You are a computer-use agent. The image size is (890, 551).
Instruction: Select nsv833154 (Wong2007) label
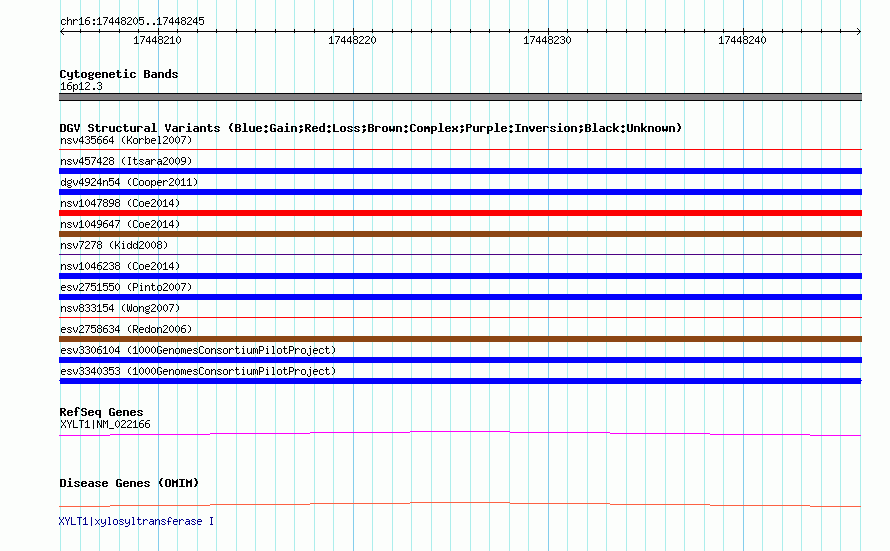click(x=120, y=308)
